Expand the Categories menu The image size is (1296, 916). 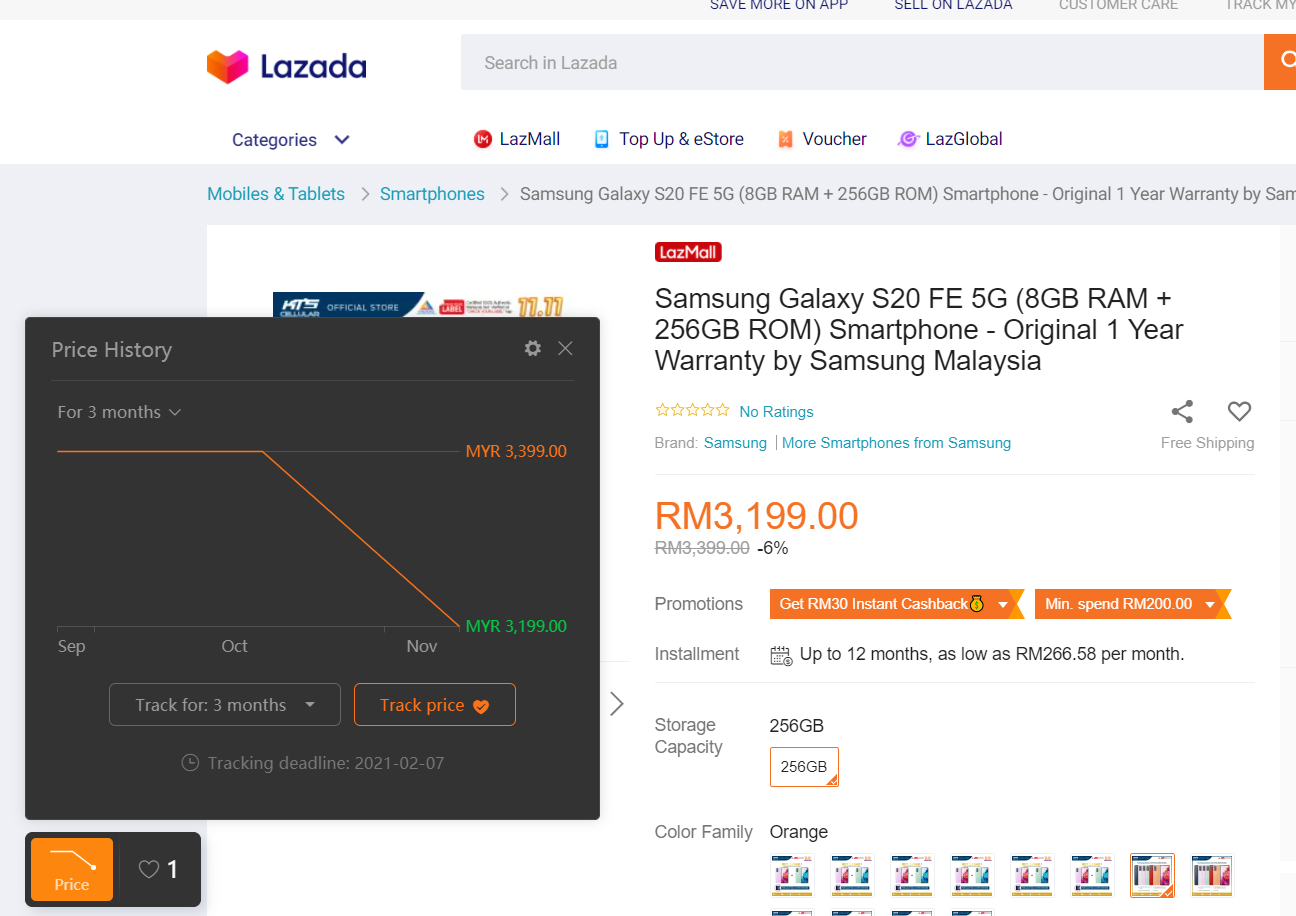click(x=290, y=140)
